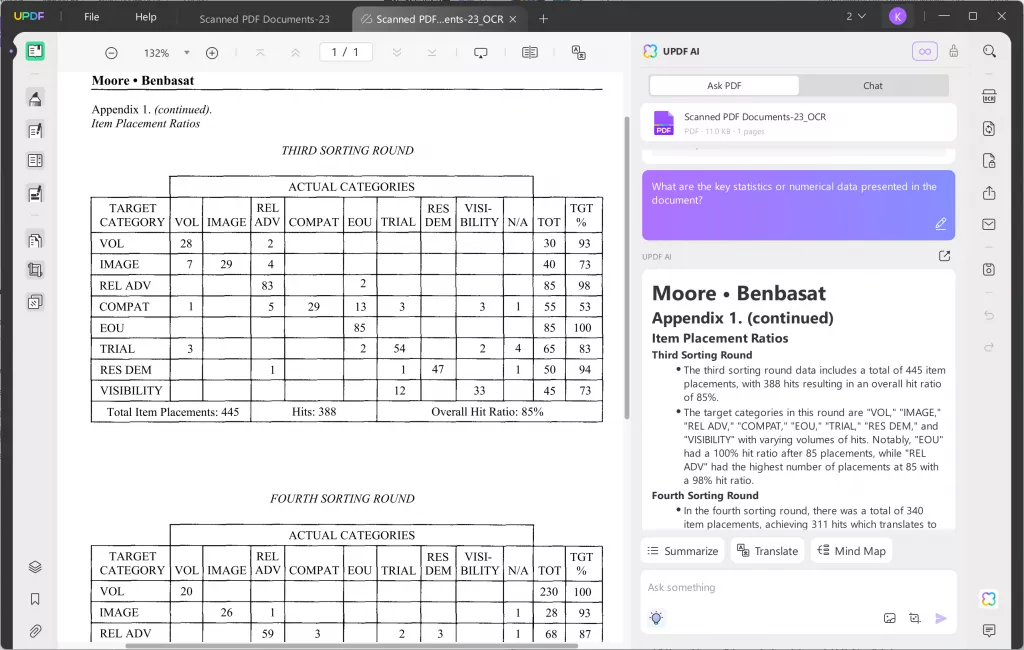The width and height of the screenshot is (1024, 650).
Task: Zoom out with the minus icon
Action: (x=112, y=53)
